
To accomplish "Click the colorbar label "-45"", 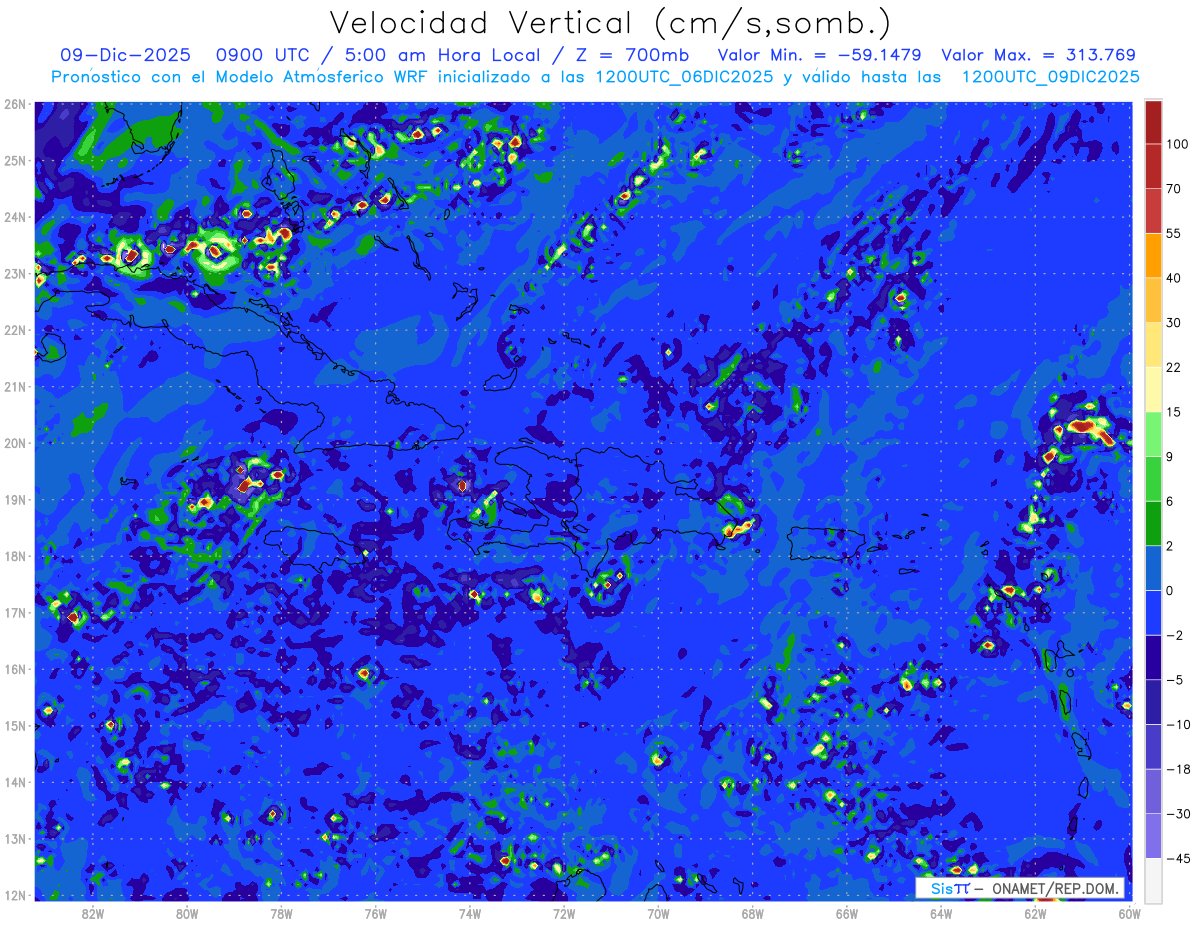I will coord(1177,858).
